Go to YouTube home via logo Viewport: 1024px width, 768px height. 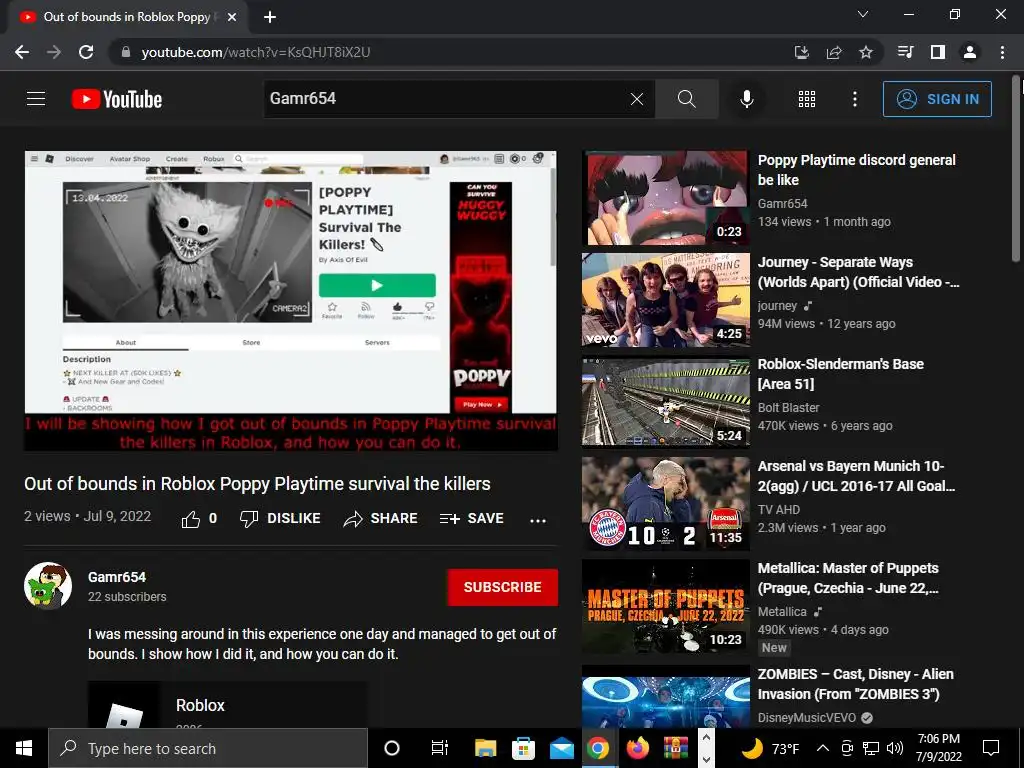[117, 99]
